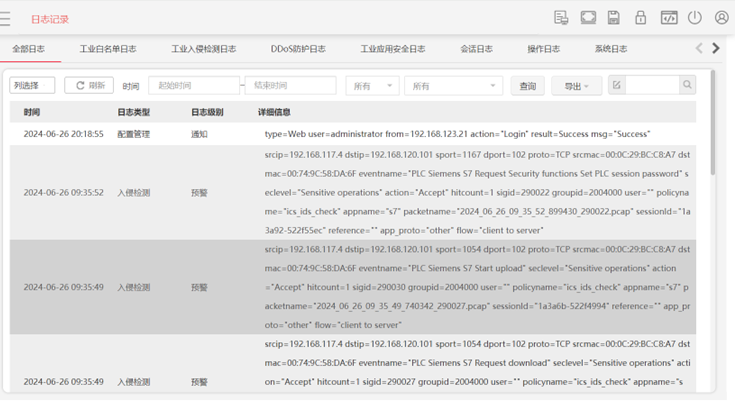The height and width of the screenshot is (401, 735).
Task: Open the document list icon in header
Action: (x=561, y=18)
